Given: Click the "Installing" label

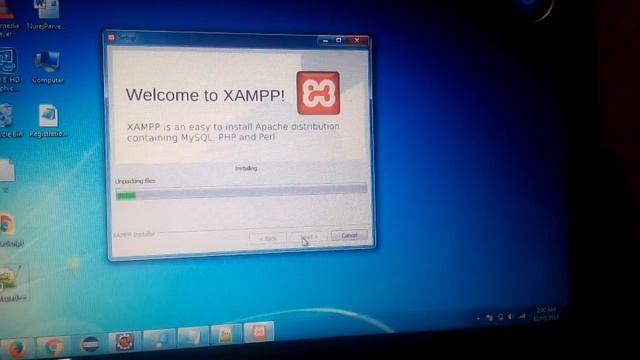Looking at the screenshot, I should pyautogui.click(x=246, y=168).
